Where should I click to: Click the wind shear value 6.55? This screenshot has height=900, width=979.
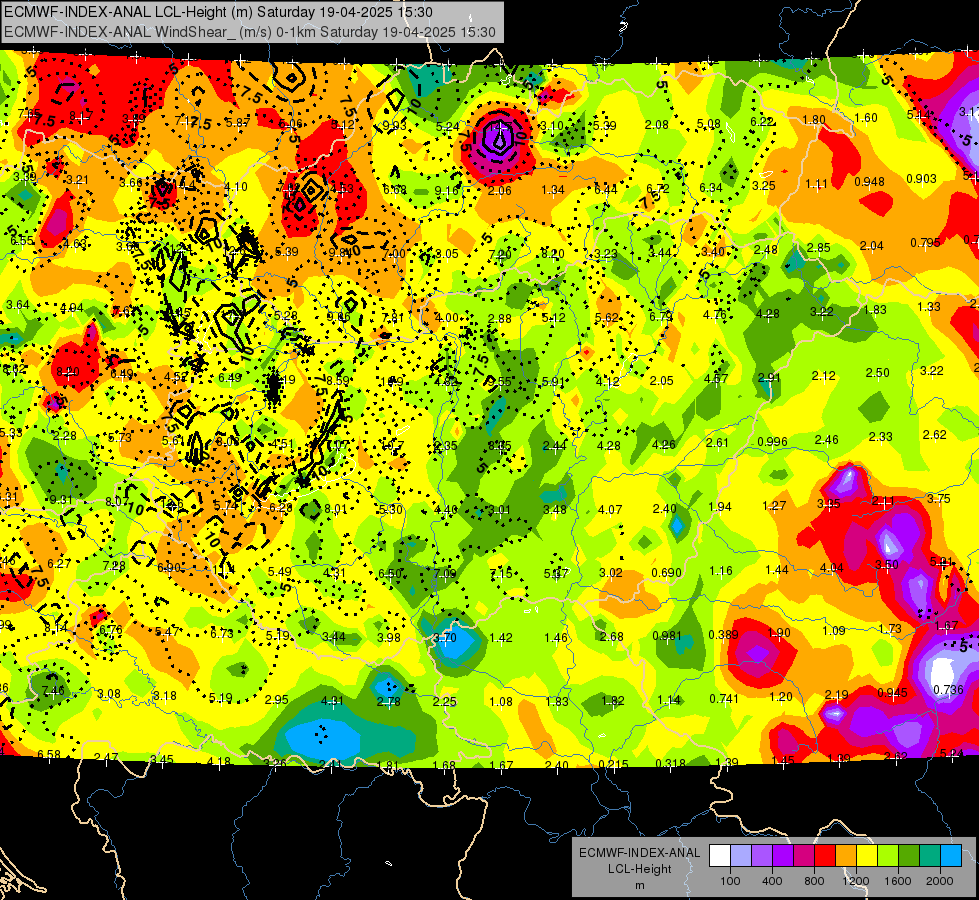coord(22,240)
